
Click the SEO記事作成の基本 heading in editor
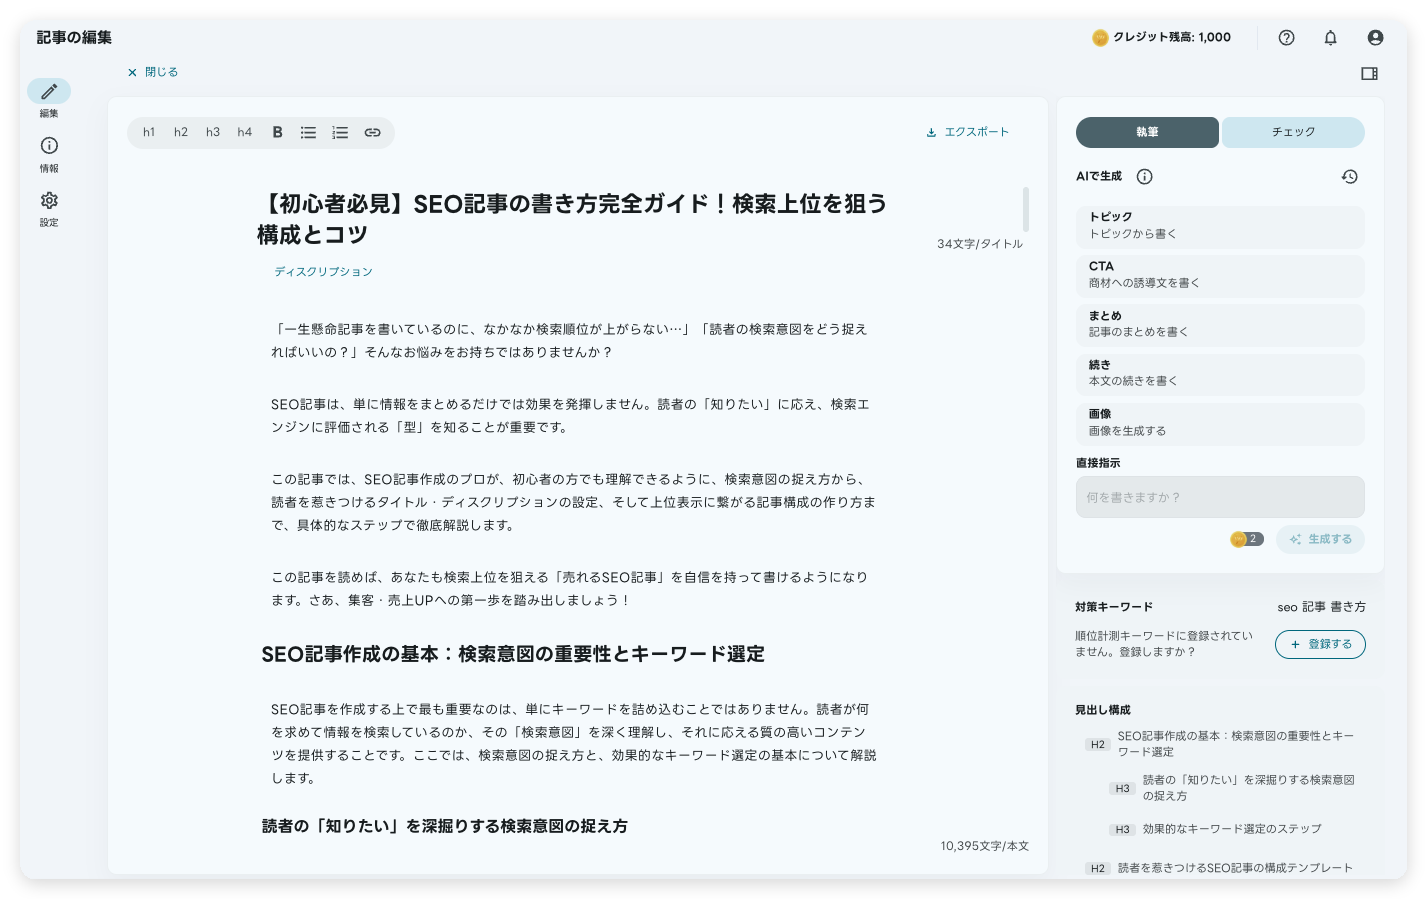(x=513, y=654)
